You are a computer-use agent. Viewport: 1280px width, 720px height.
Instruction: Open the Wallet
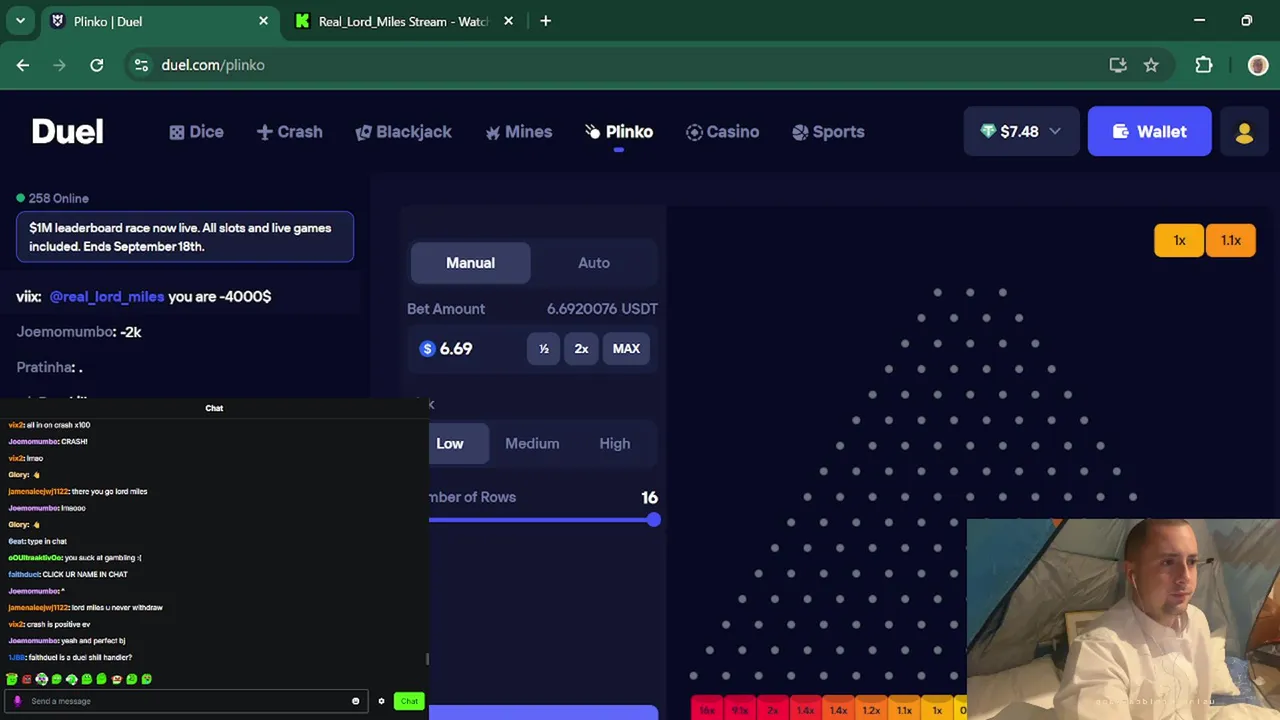click(1149, 131)
